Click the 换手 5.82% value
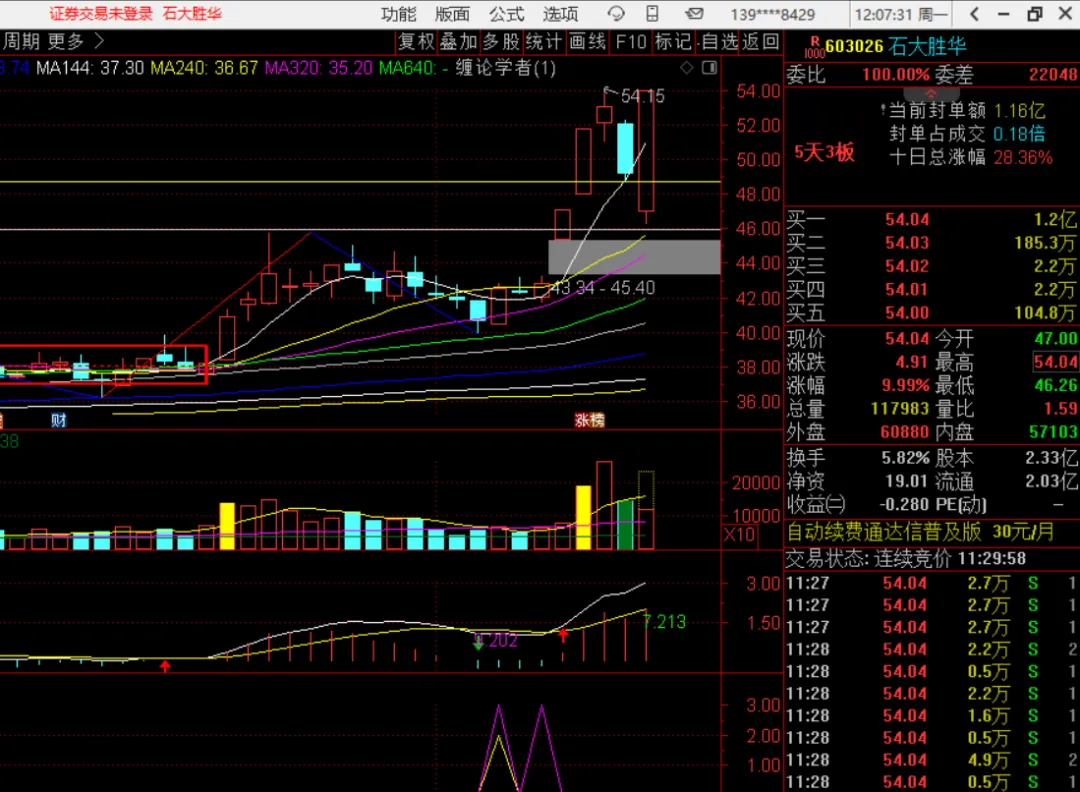This screenshot has height=792, width=1080. 905,458
